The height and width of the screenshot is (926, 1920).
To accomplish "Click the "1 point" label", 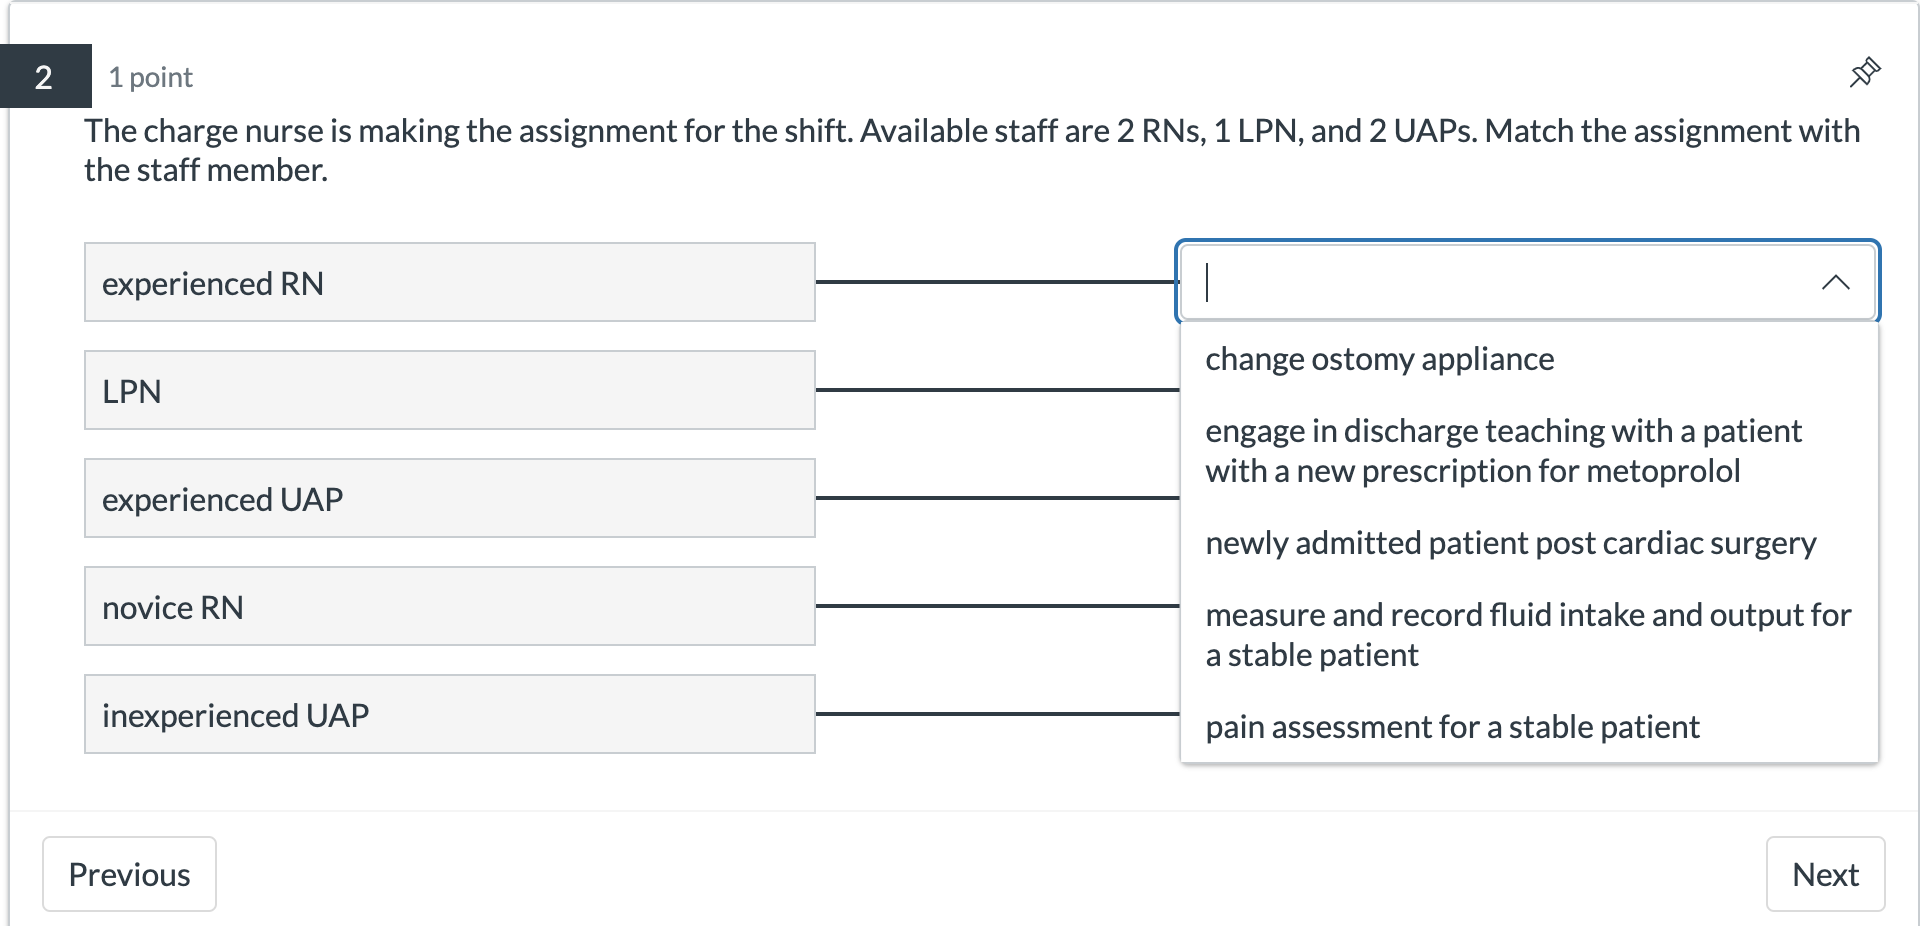I will [150, 76].
